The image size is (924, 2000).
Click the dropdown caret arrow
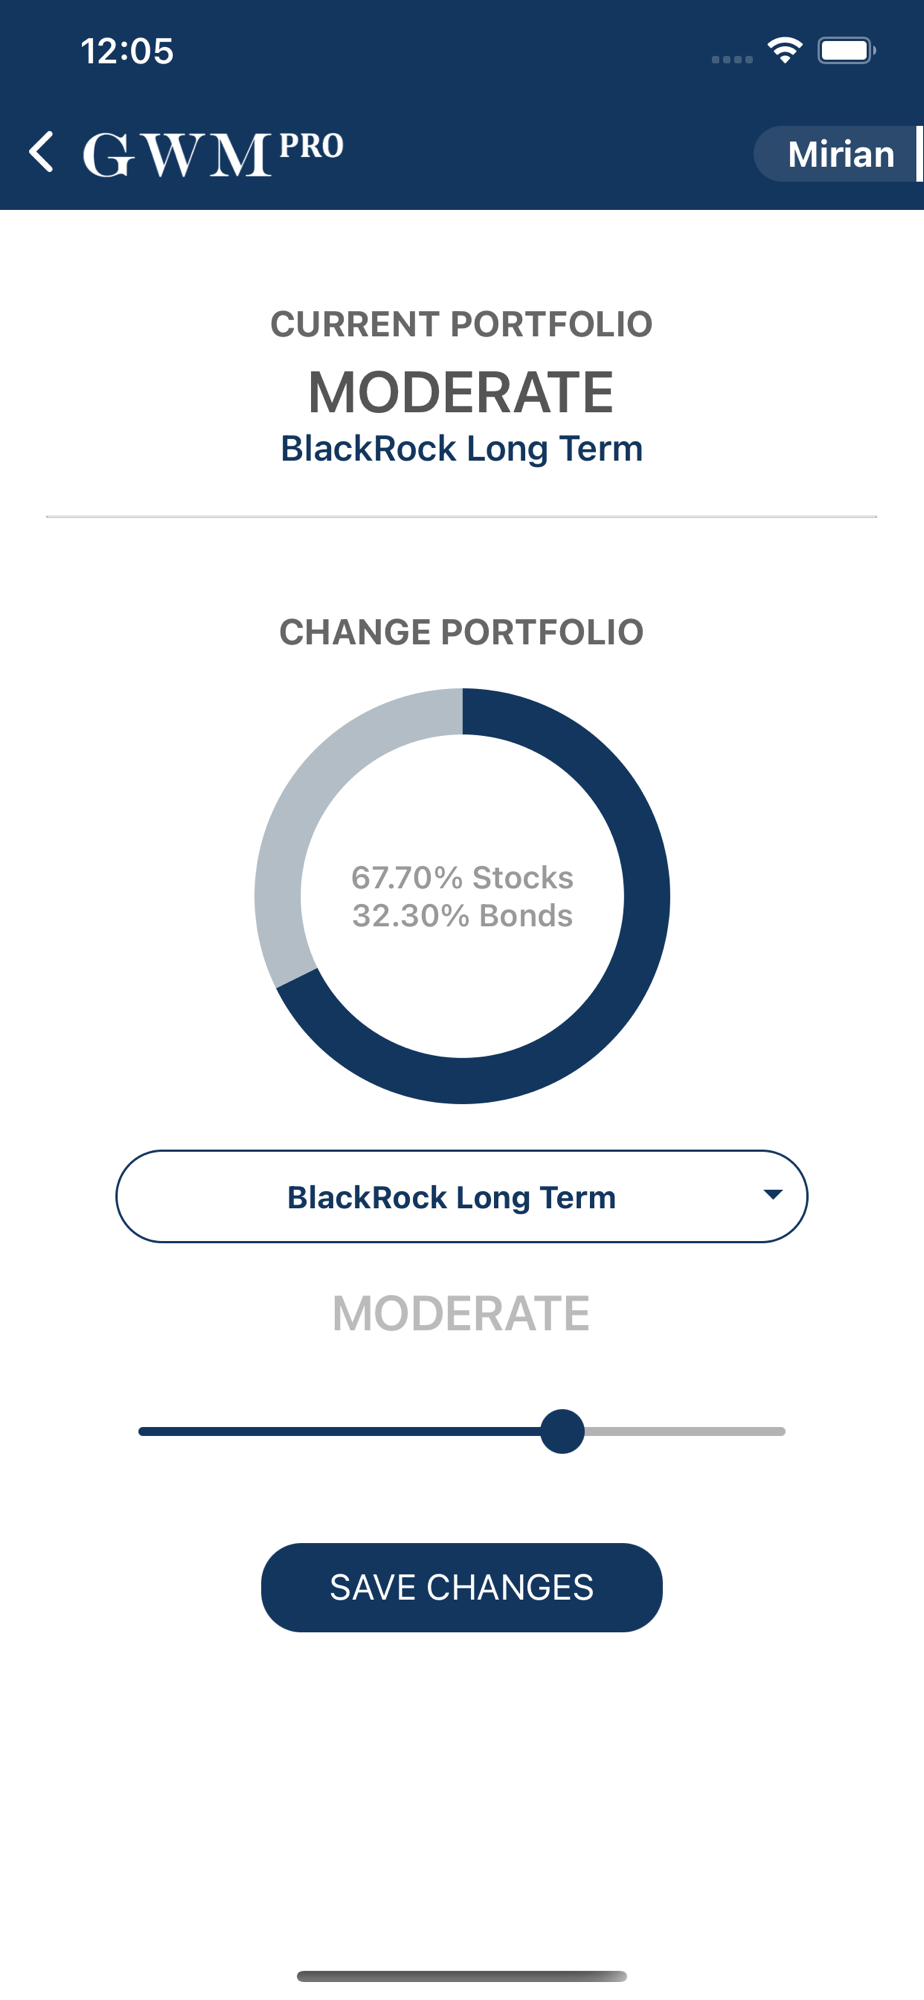click(772, 1194)
